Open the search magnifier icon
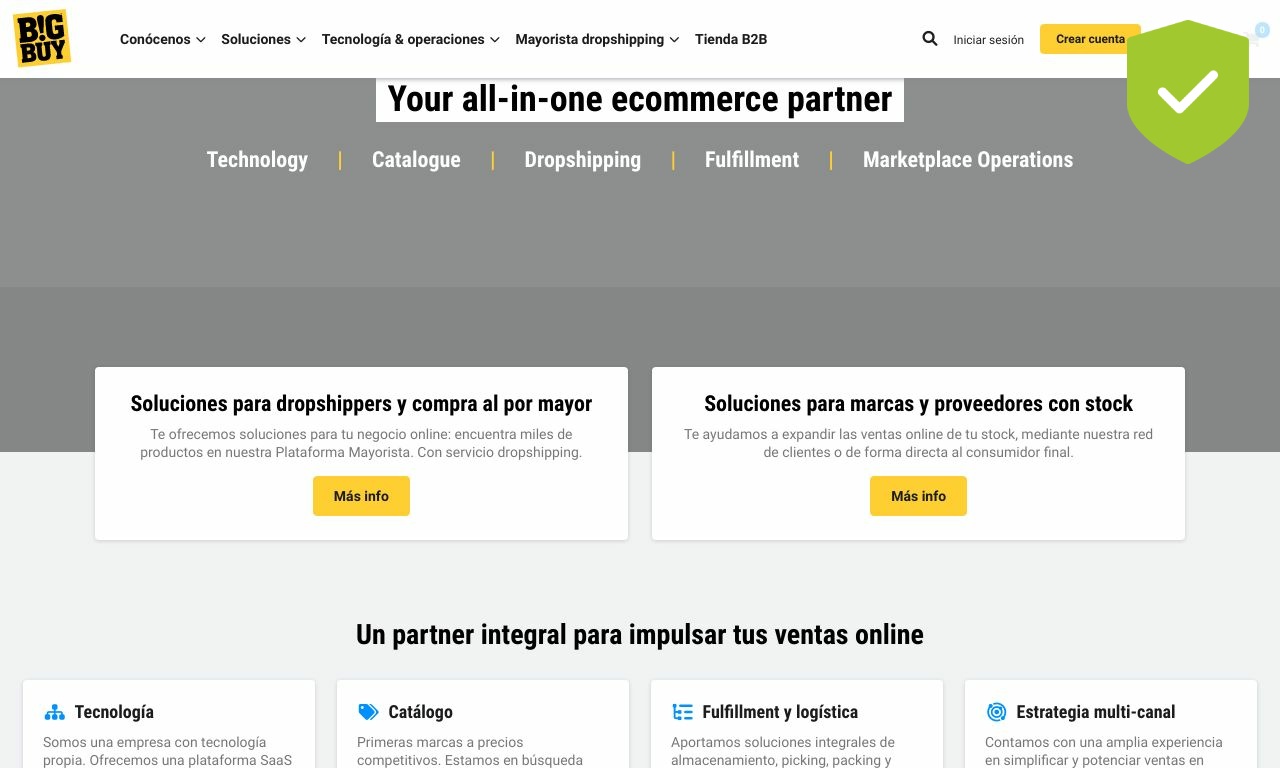The image size is (1280, 768). [930, 39]
